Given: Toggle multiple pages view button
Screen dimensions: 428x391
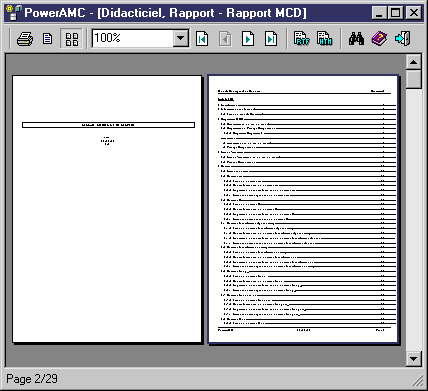Looking at the screenshot, I should 72,39.
